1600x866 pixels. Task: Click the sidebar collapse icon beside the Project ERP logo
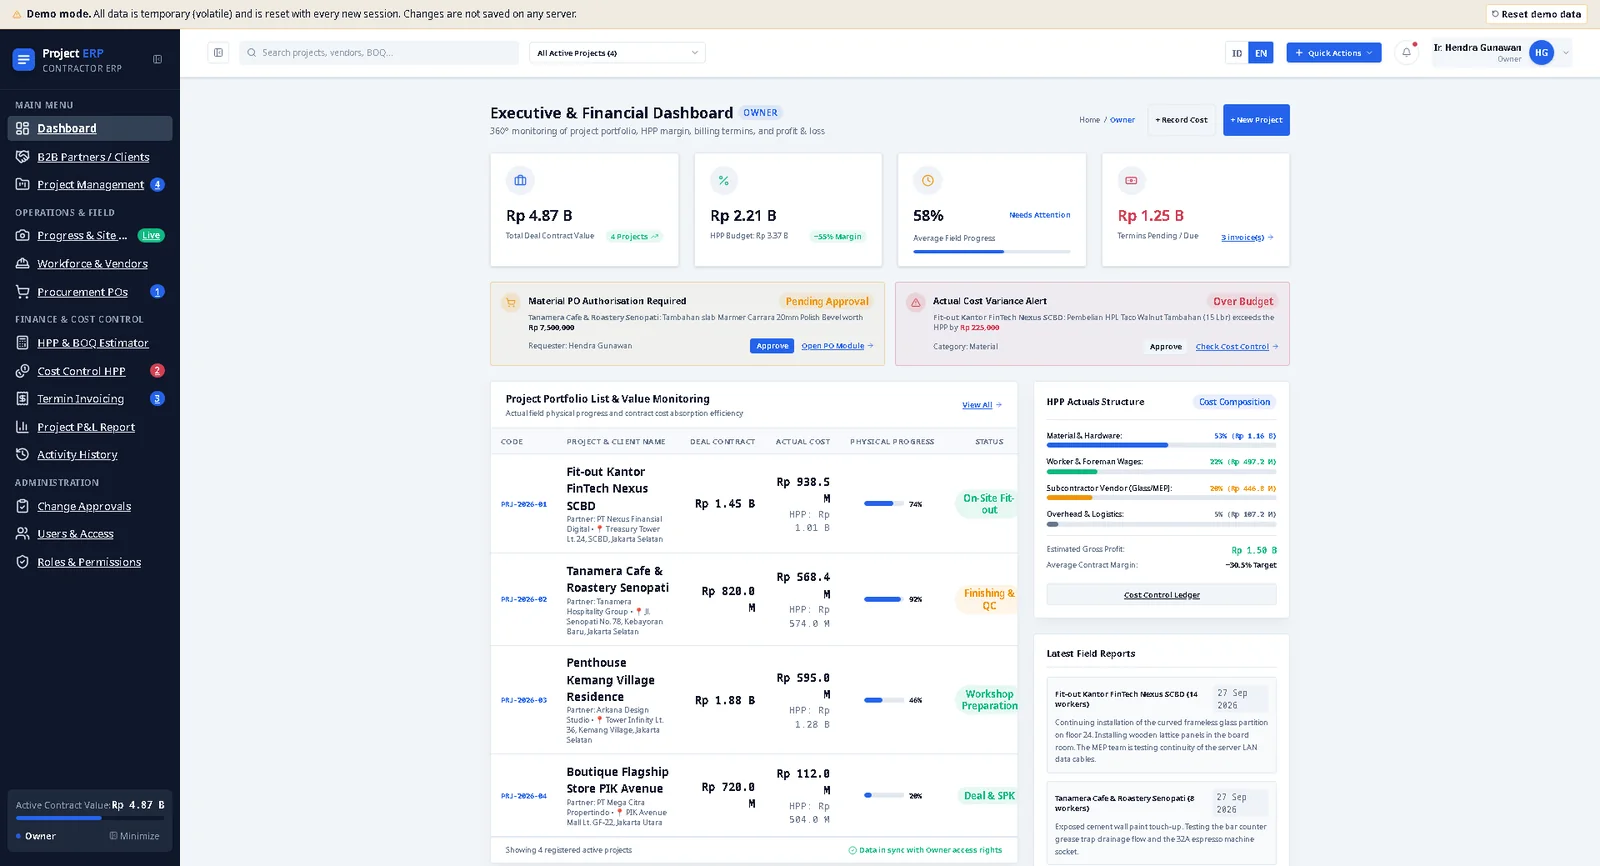[157, 60]
